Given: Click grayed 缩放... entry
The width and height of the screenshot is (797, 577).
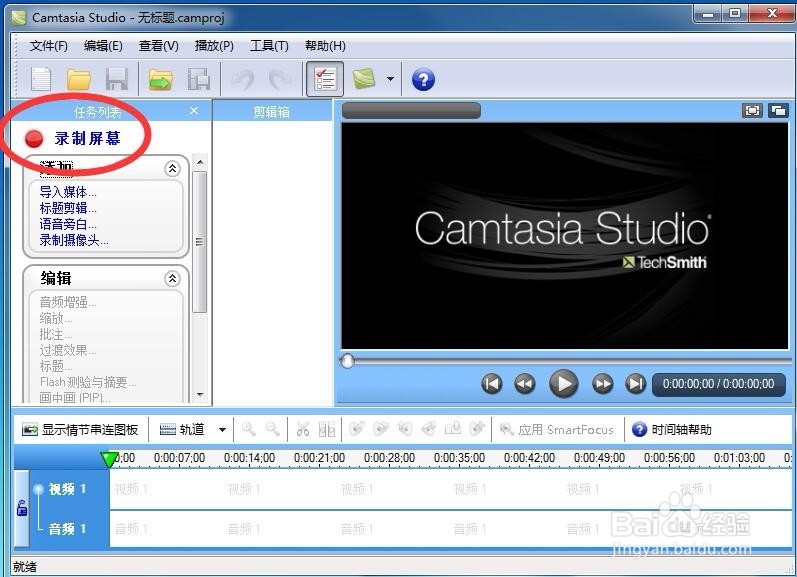Looking at the screenshot, I should click(56, 319).
